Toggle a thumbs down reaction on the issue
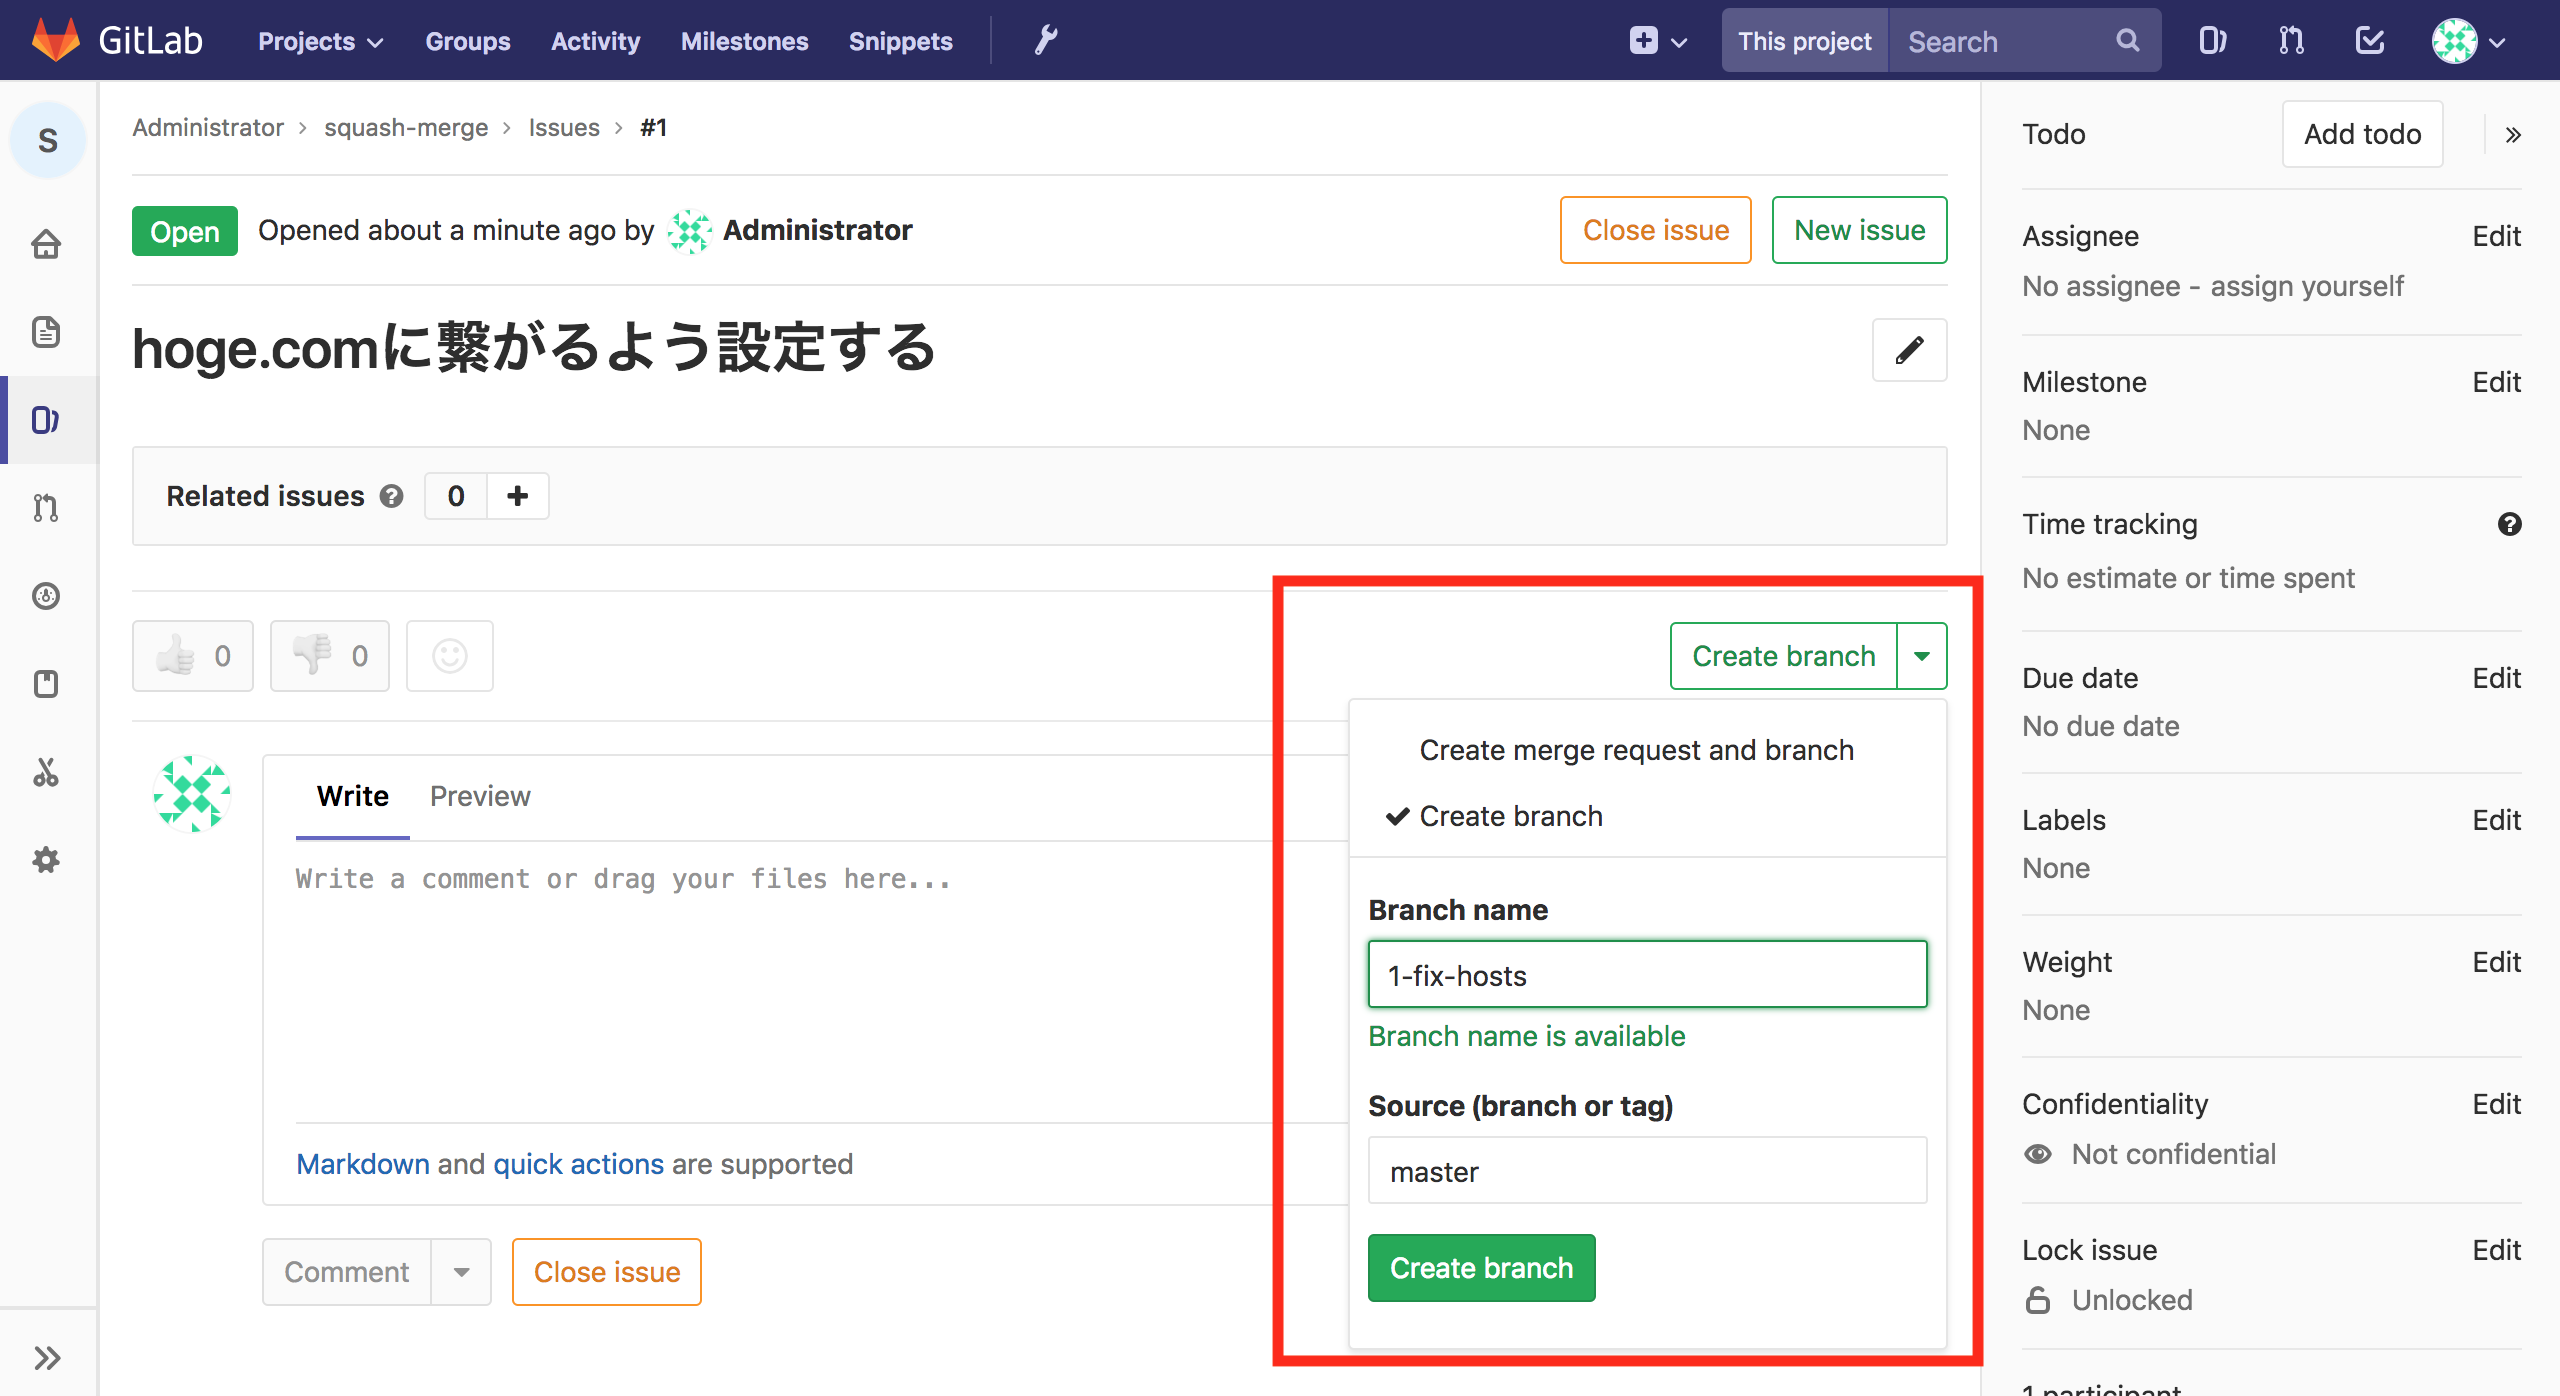Image resolution: width=2560 pixels, height=1396 pixels. [330, 655]
